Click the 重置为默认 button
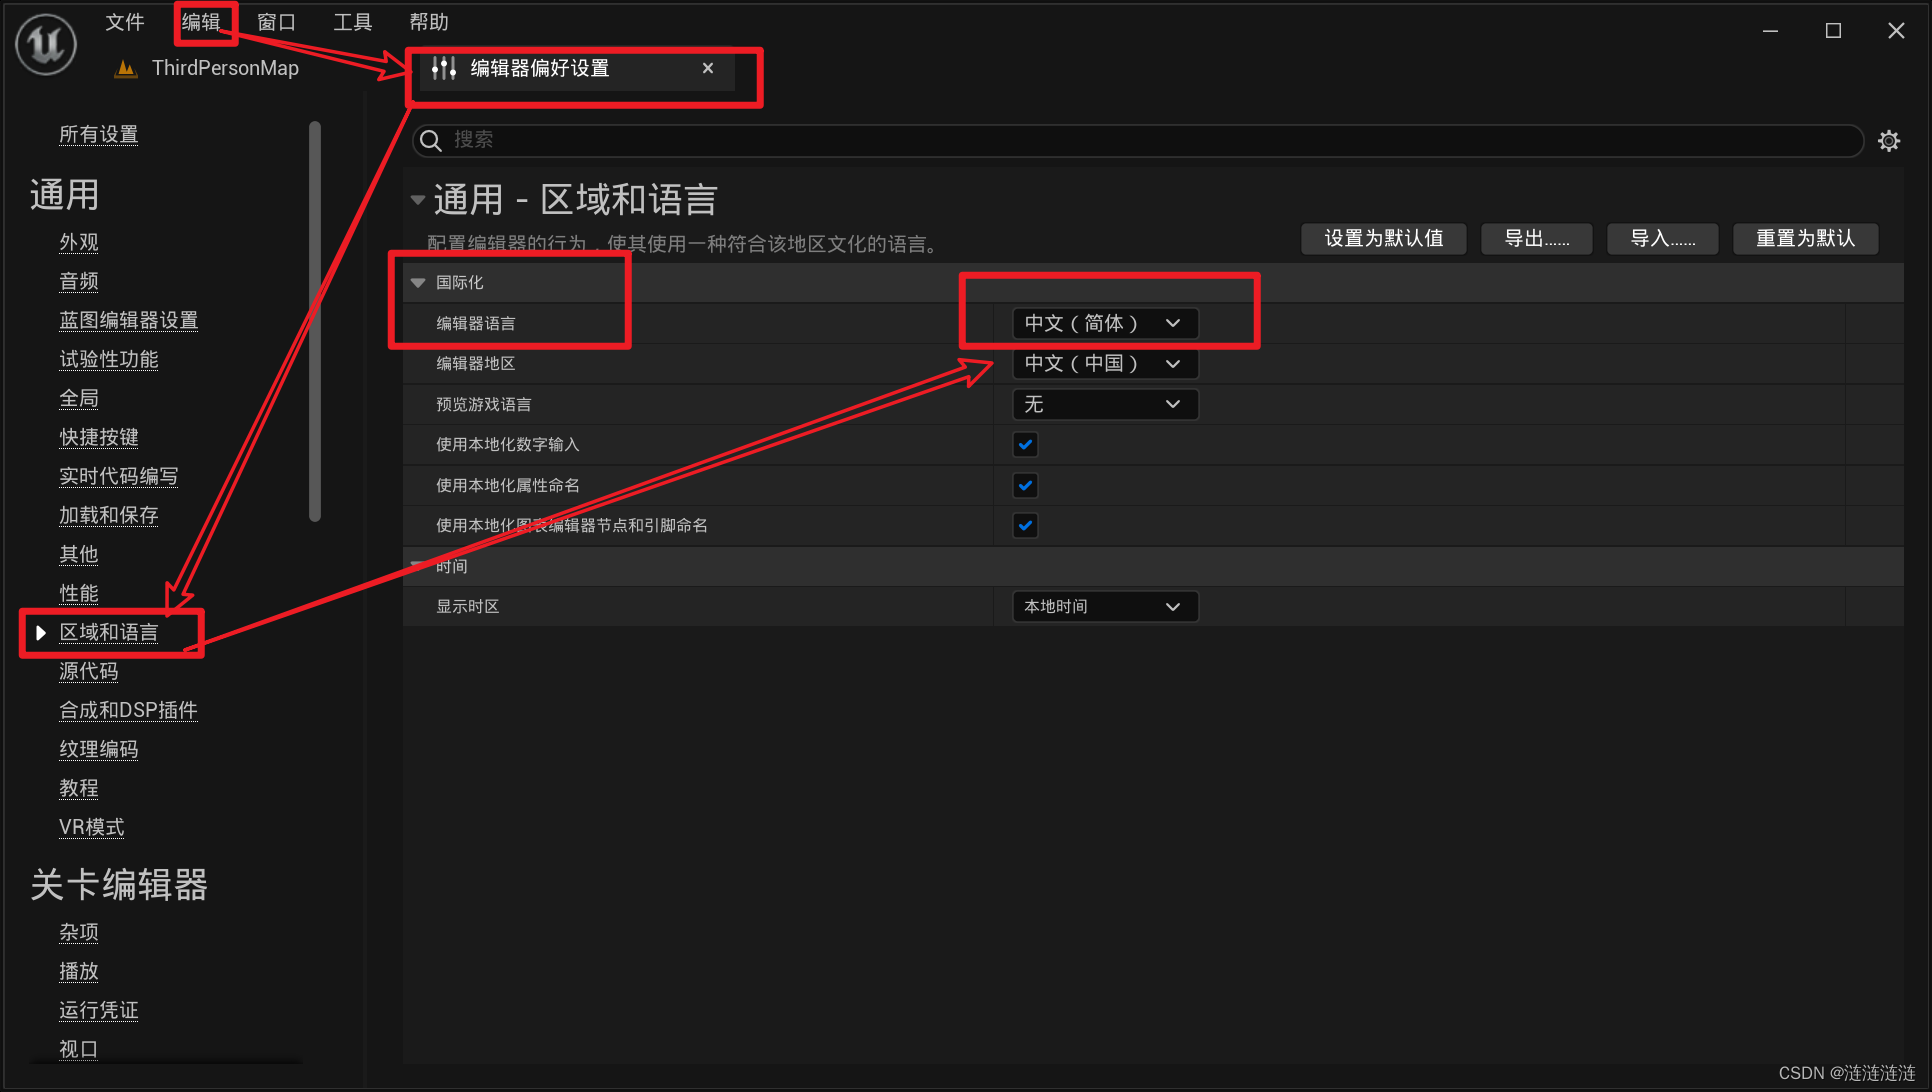 (x=1804, y=238)
